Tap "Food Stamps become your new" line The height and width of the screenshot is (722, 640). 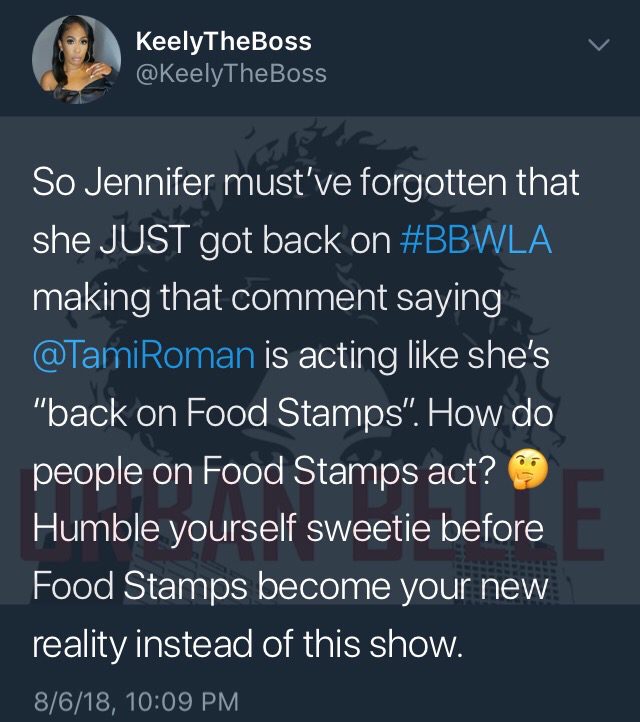[x=290, y=586]
